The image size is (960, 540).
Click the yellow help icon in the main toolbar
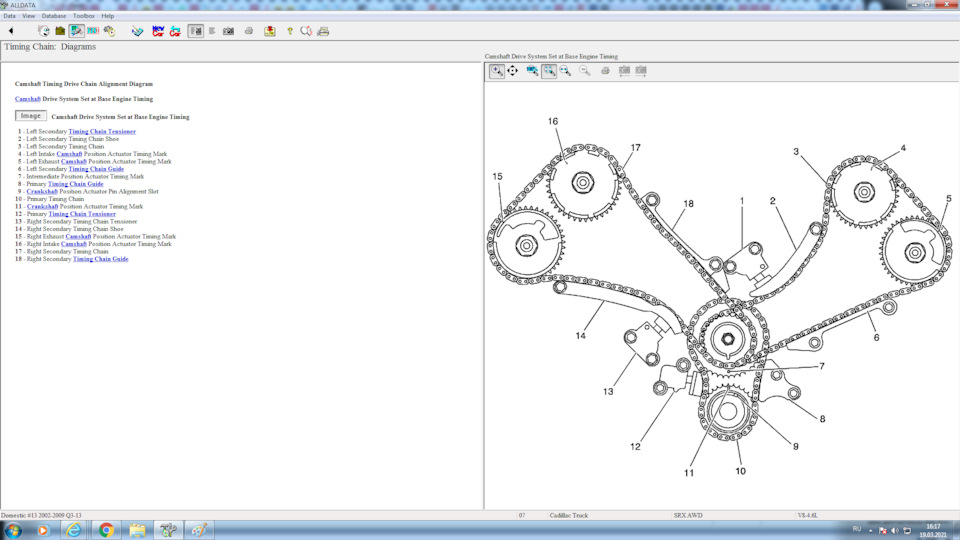(290, 31)
